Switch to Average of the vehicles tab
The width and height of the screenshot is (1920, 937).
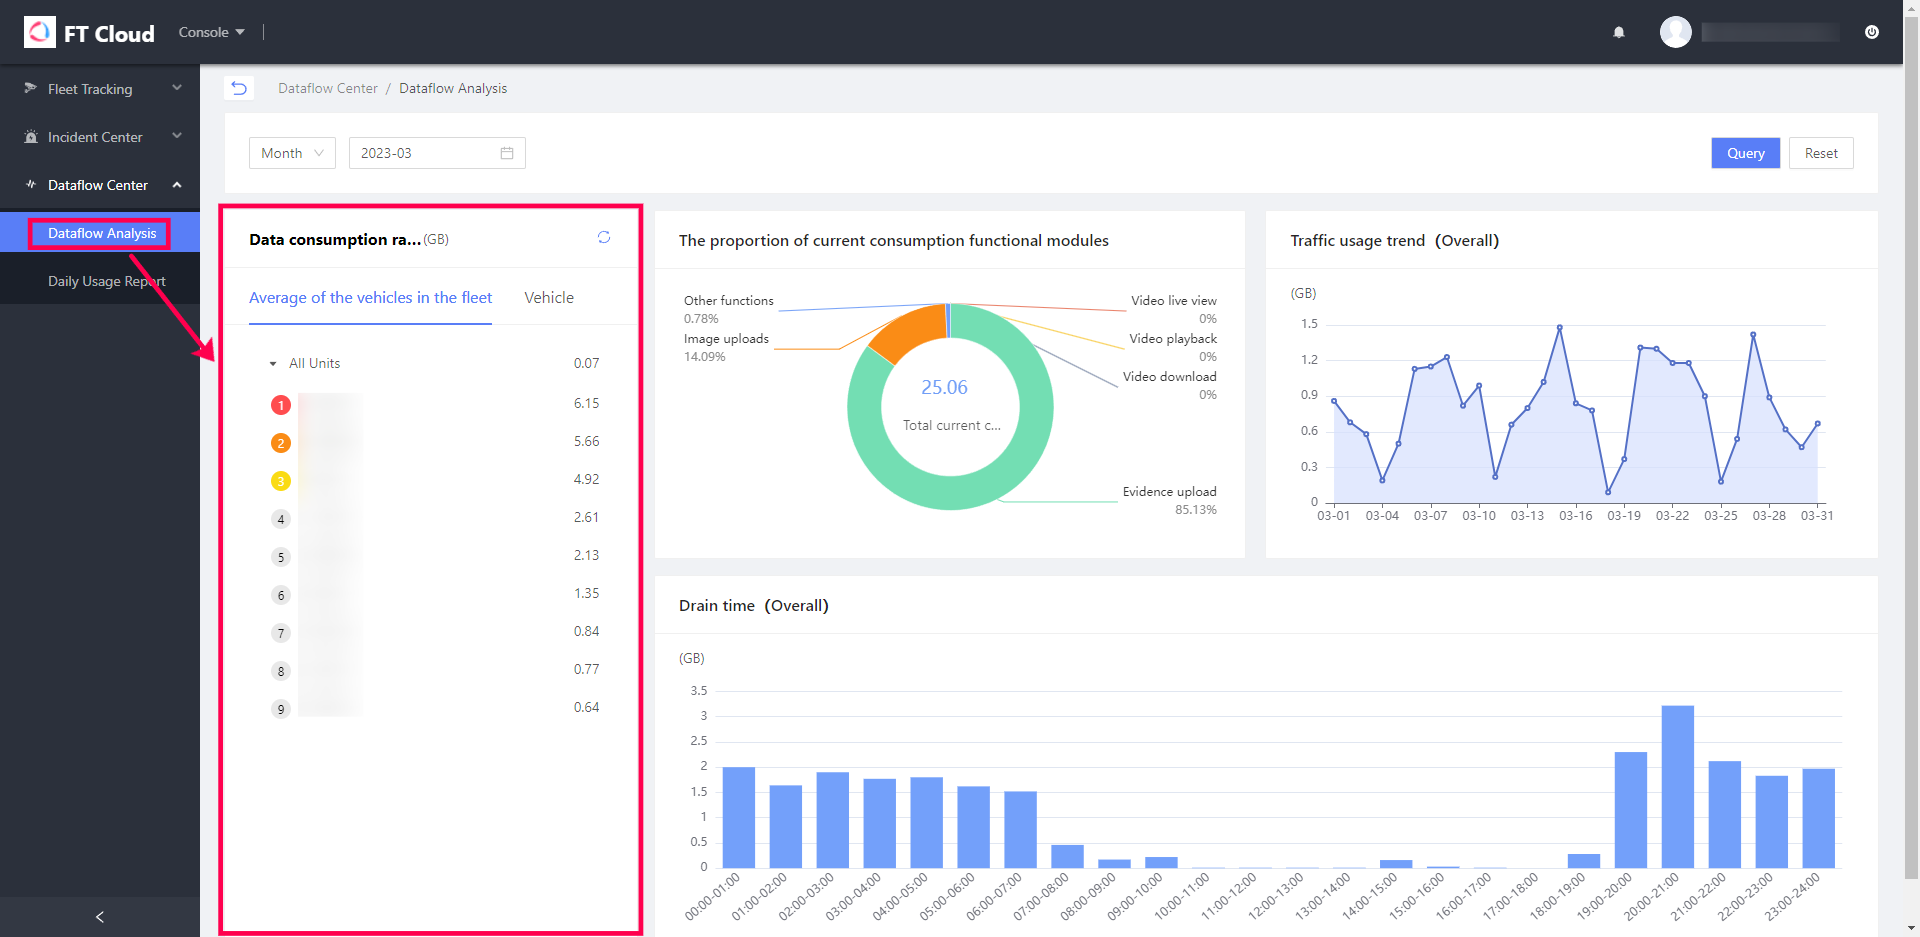pyautogui.click(x=370, y=297)
